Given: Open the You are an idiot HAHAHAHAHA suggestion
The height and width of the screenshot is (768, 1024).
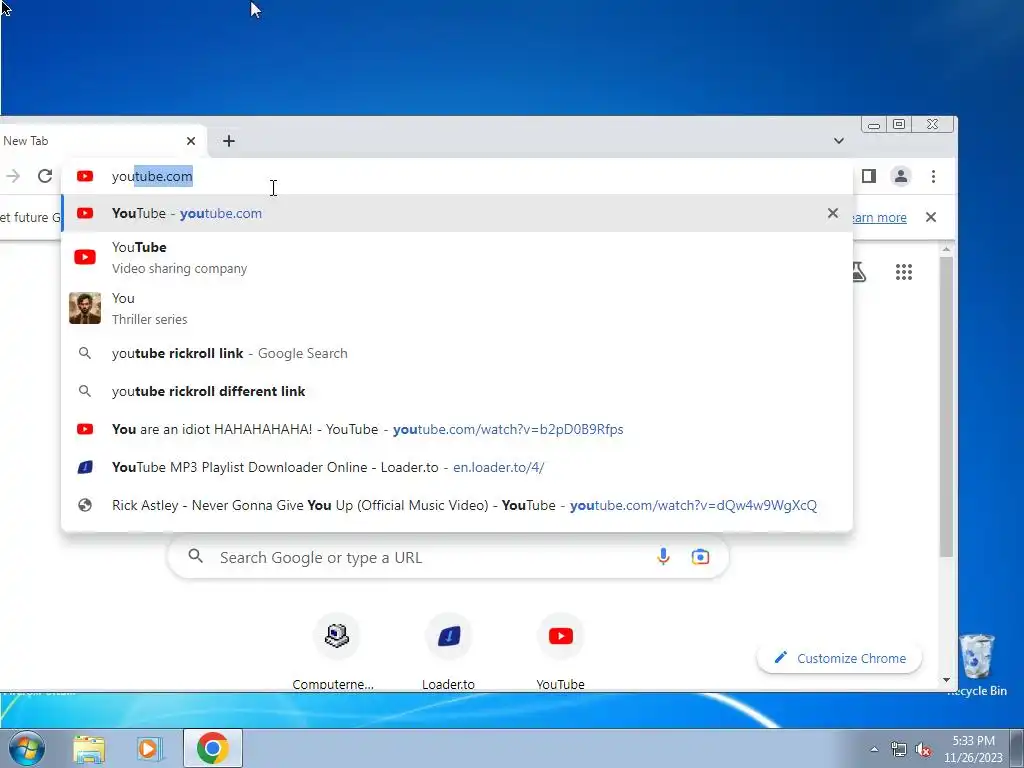Looking at the screenshot, I should (x=456, y=429).
